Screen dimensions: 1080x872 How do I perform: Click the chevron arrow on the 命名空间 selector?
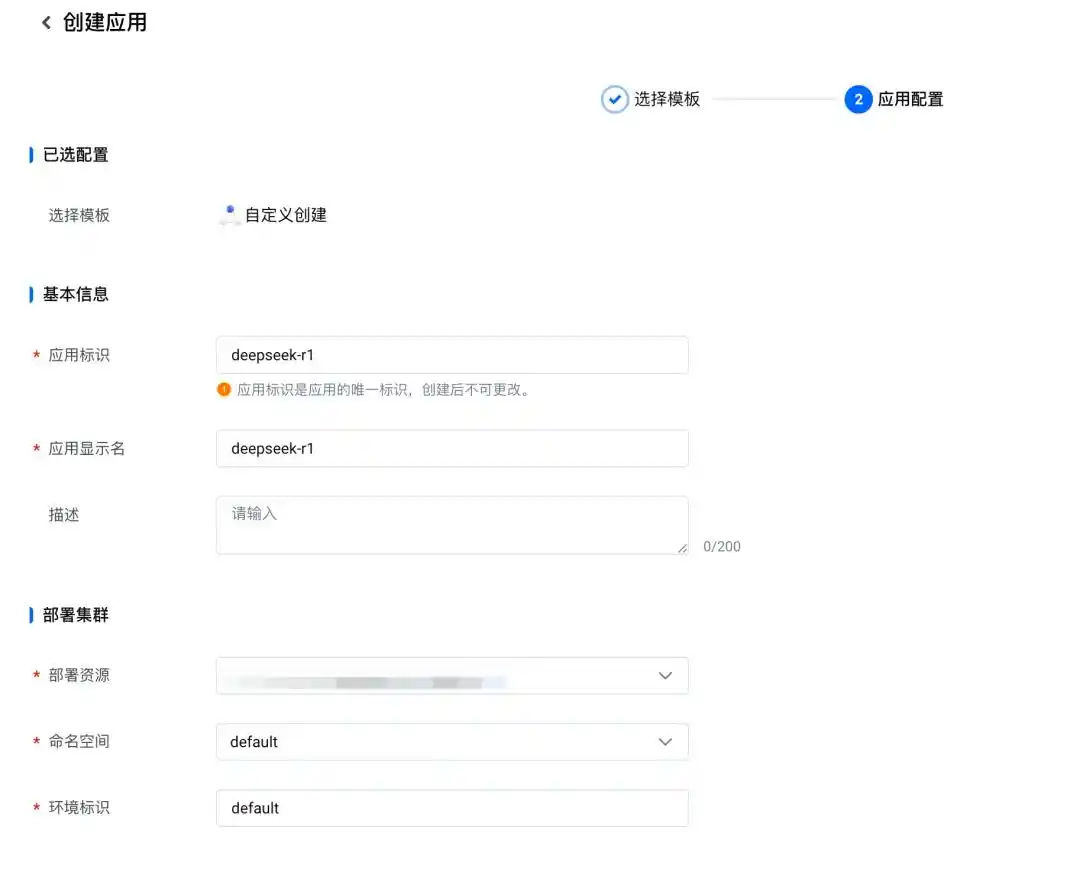pyautogui.click(x=665, y=742)
